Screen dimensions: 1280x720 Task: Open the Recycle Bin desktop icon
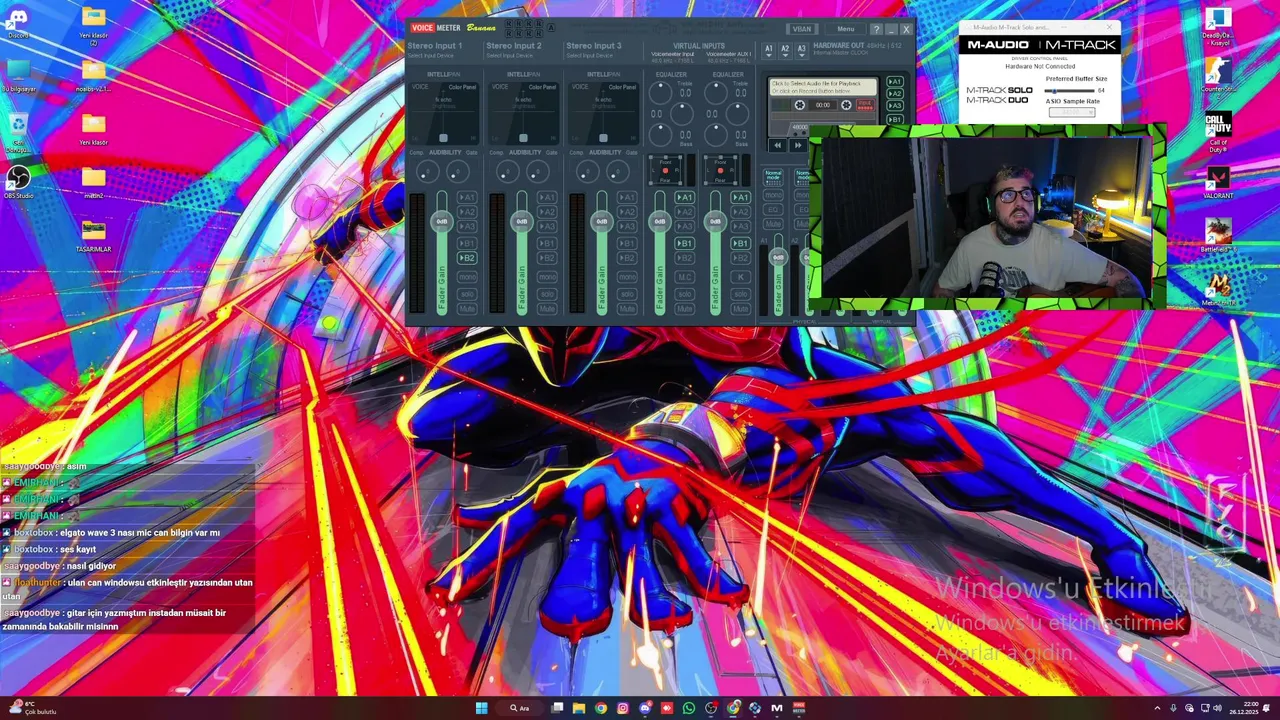click(18, 130)
